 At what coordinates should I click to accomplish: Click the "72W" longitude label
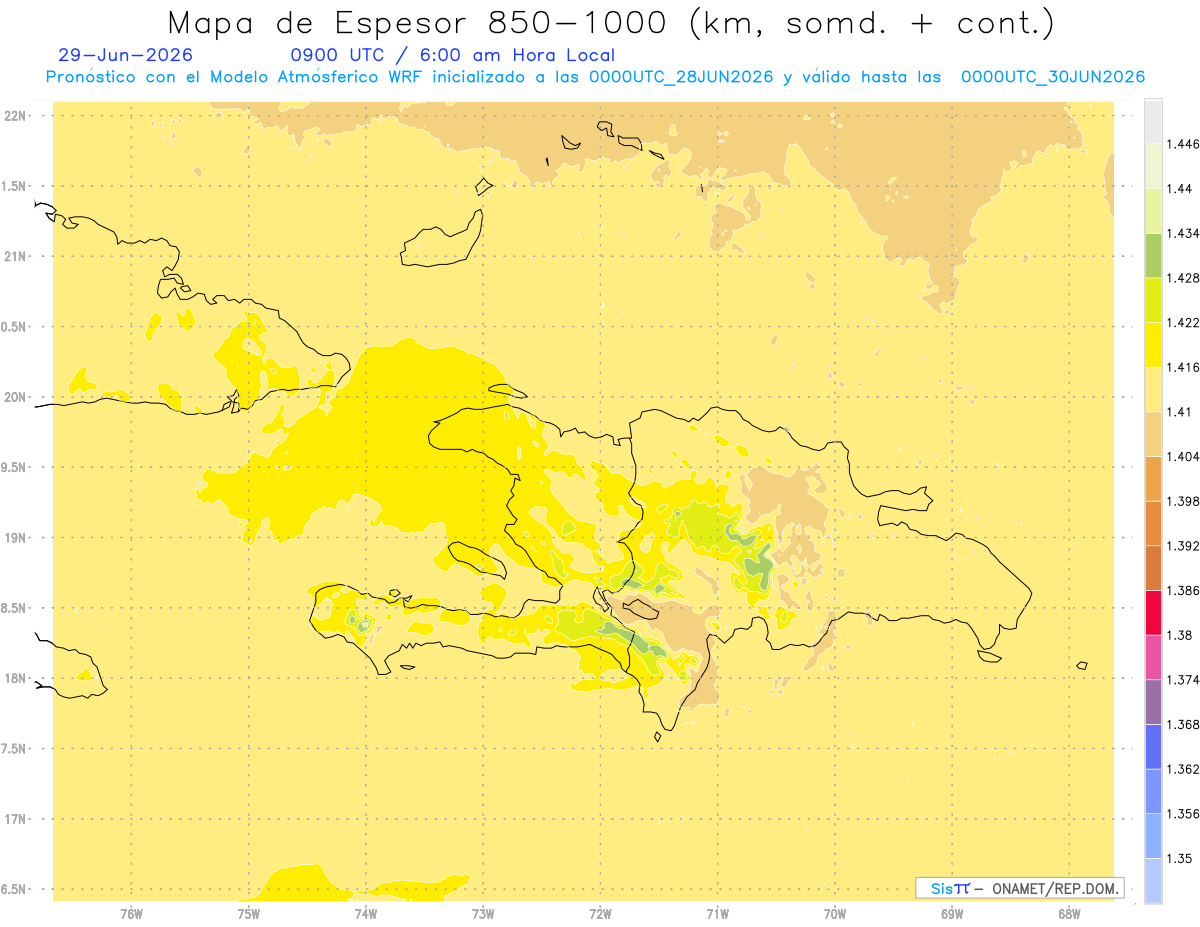point(600,913)
